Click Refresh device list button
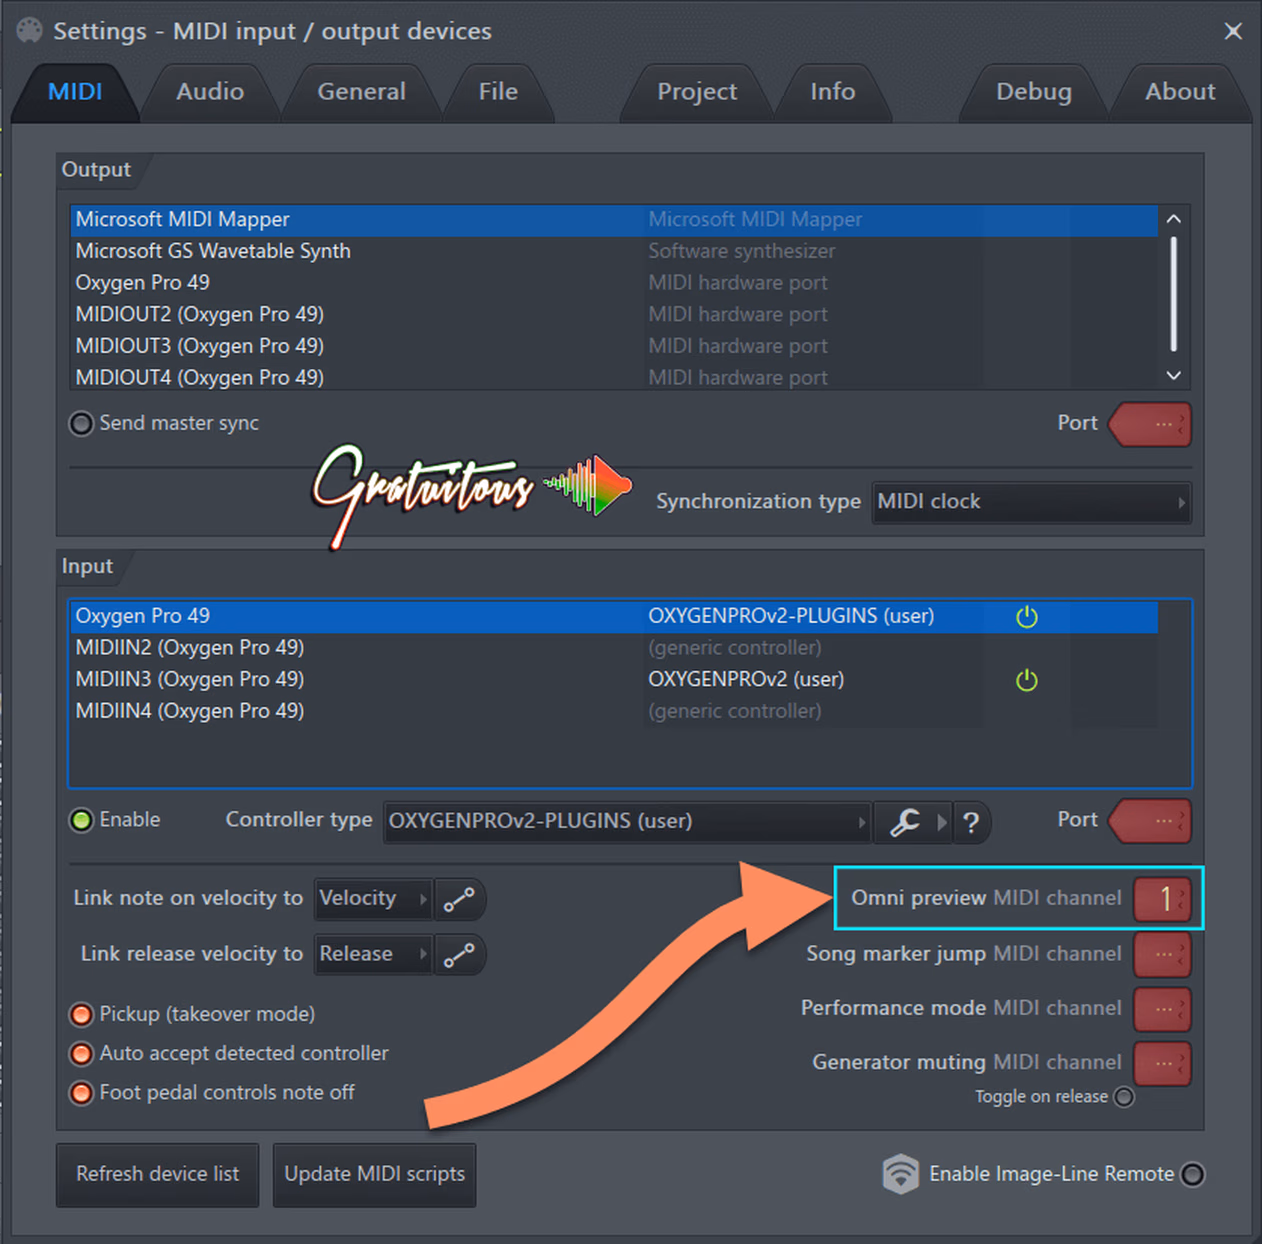The image size is (1262, 1244). [157, 1175]
